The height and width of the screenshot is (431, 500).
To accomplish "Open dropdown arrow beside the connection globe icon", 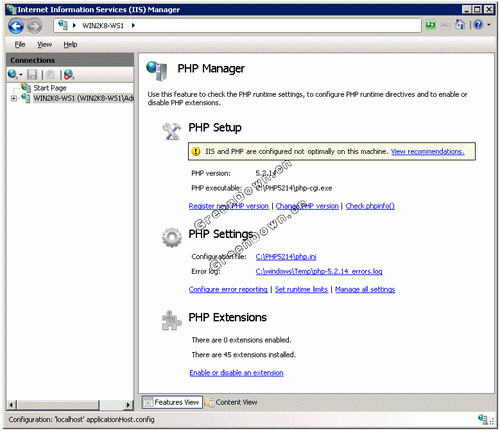I will (x=21, y=75).
